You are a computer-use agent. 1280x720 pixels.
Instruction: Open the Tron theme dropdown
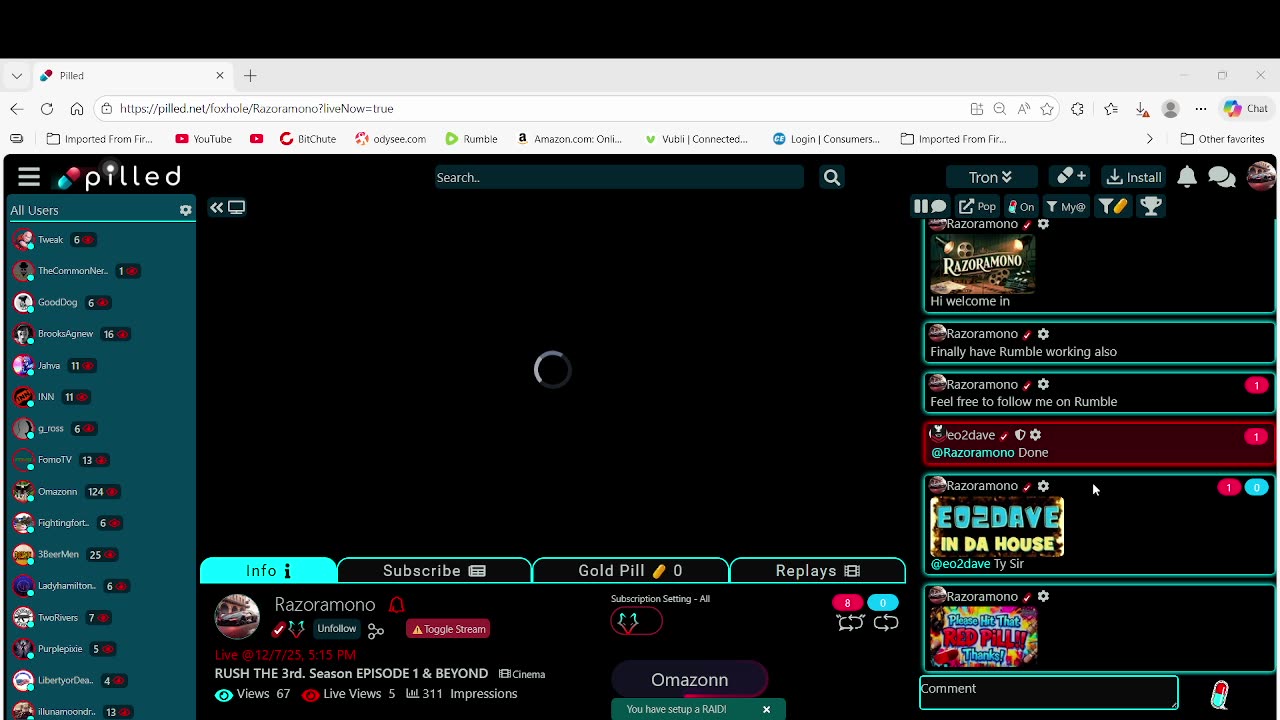(x=990, y=177)
